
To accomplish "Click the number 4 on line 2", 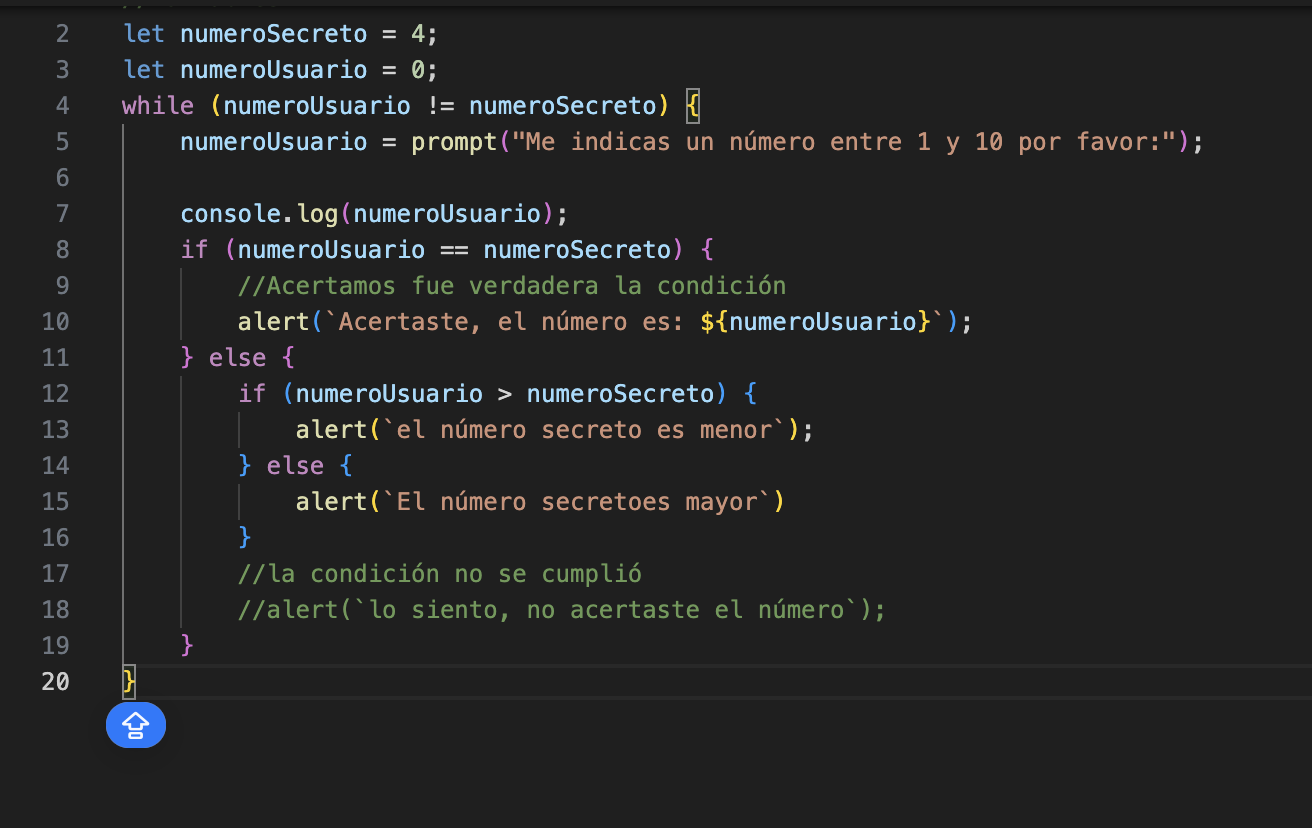I will 418,34.
